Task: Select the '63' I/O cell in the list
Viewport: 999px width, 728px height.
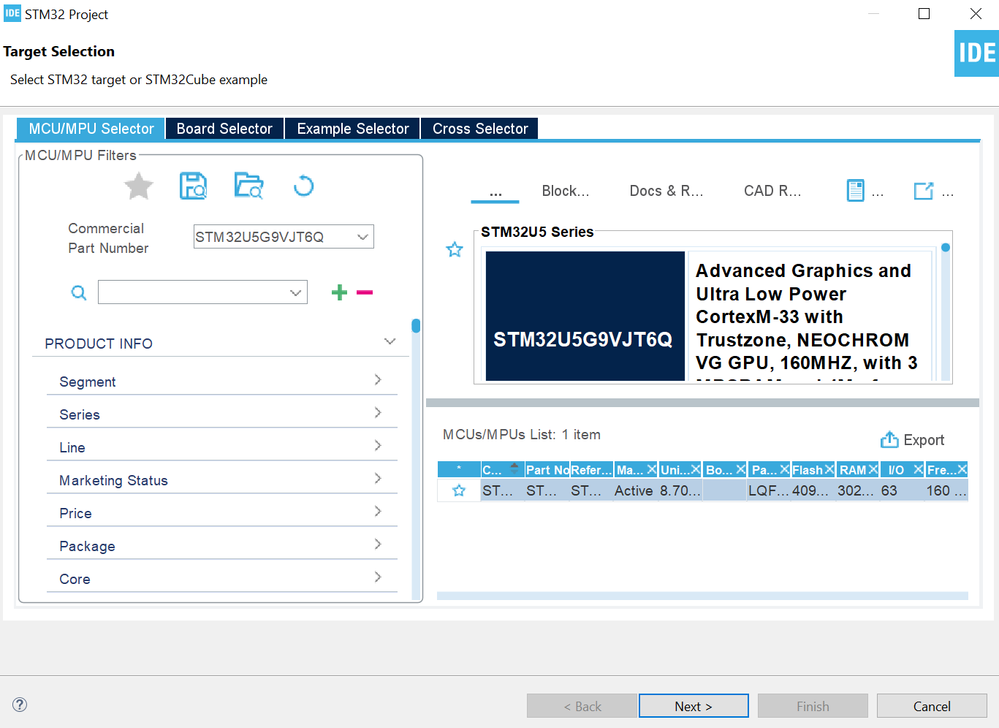Action: (x=902, y=490)
